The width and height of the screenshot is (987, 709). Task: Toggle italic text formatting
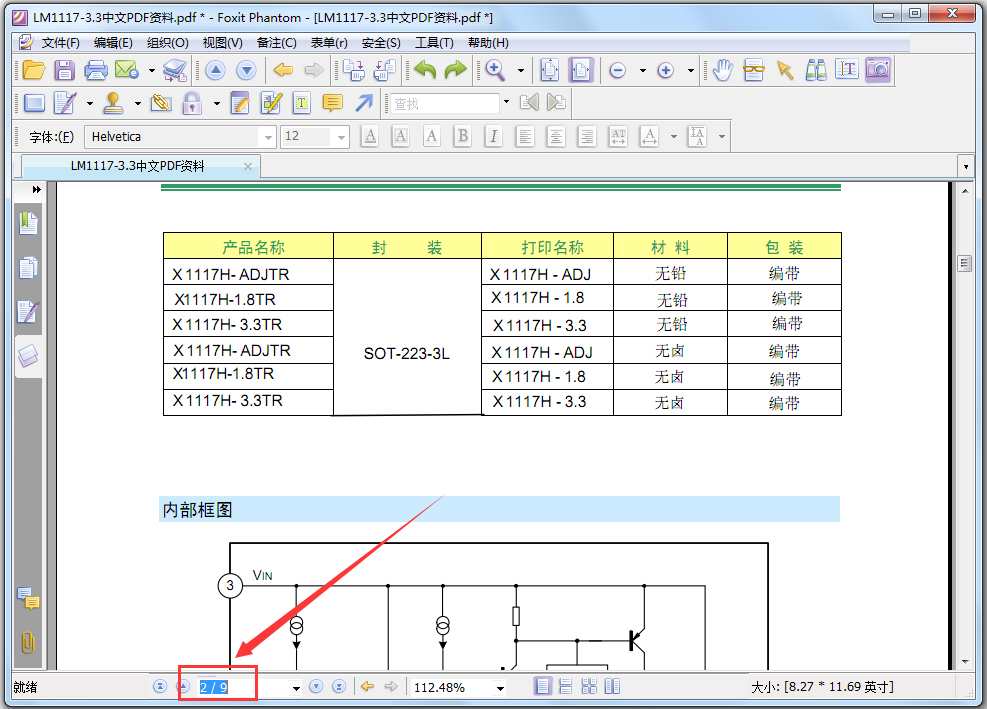494,137
